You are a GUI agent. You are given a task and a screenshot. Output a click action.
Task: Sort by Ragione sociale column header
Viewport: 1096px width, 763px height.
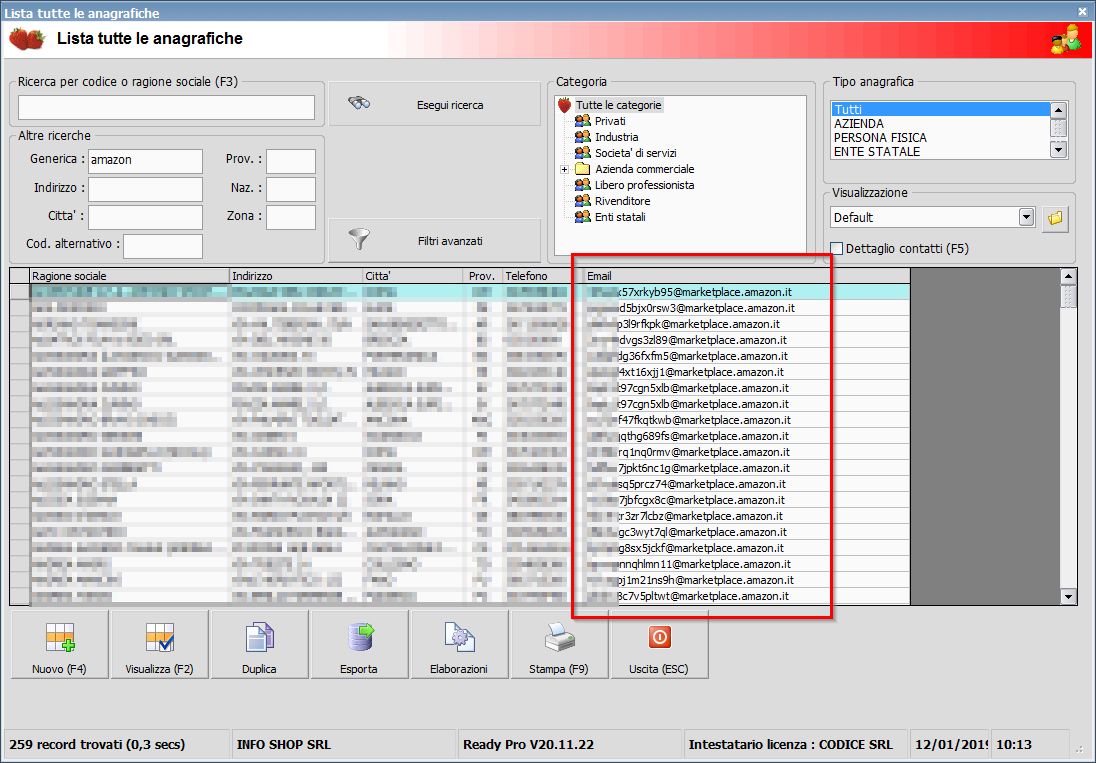click(x=129, y=276)
